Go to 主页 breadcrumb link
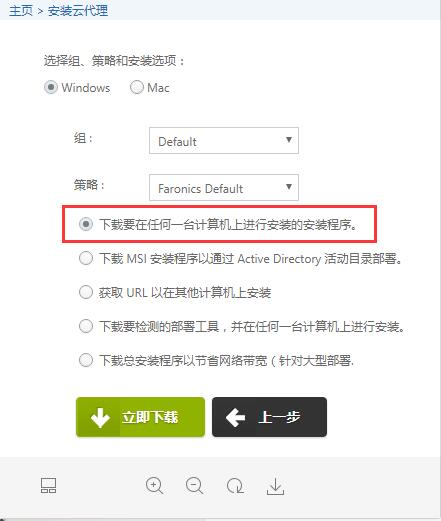The width and height of the screenshot is (441, 521). [21, 11]
